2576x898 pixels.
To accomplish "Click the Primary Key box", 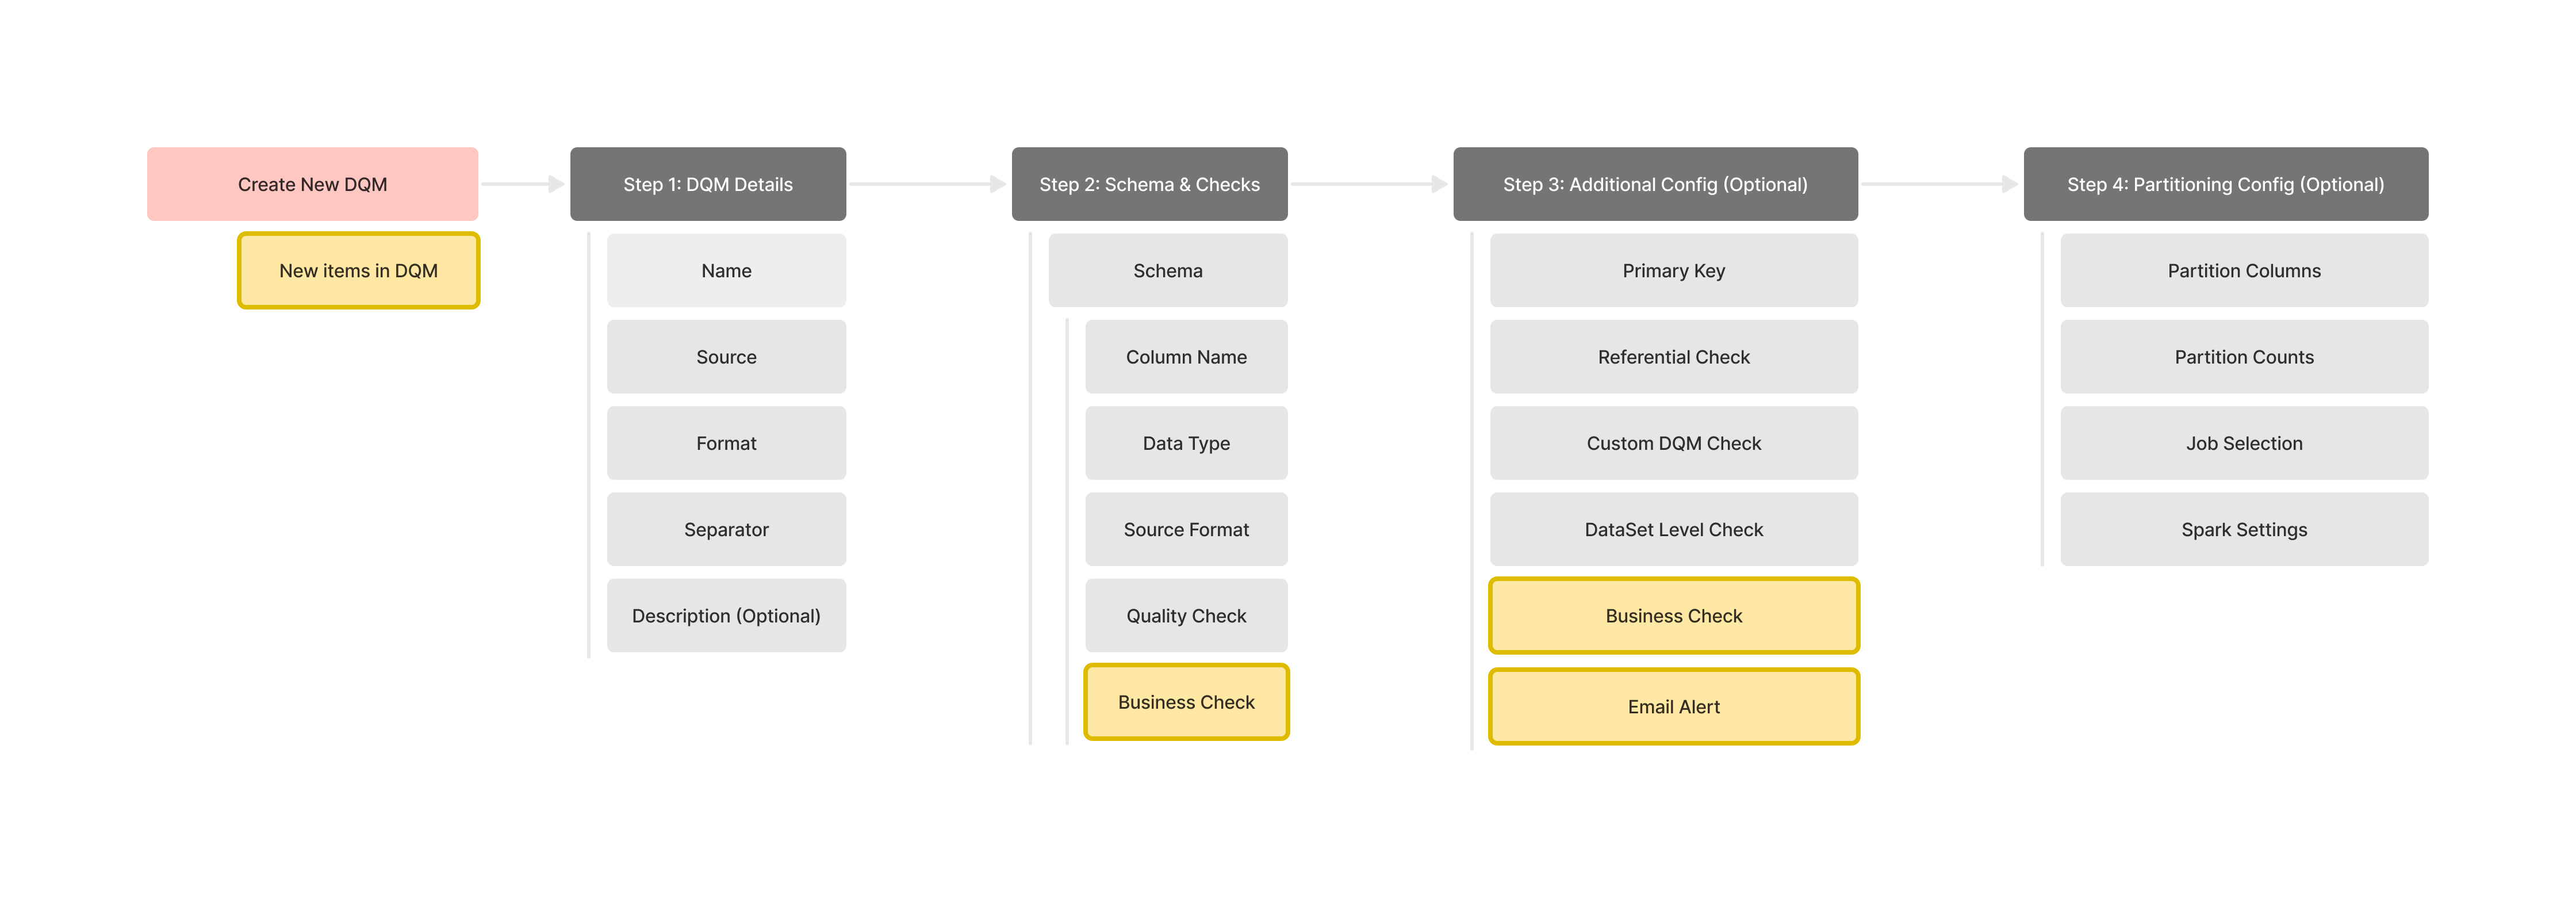I will click(1674, 270).
